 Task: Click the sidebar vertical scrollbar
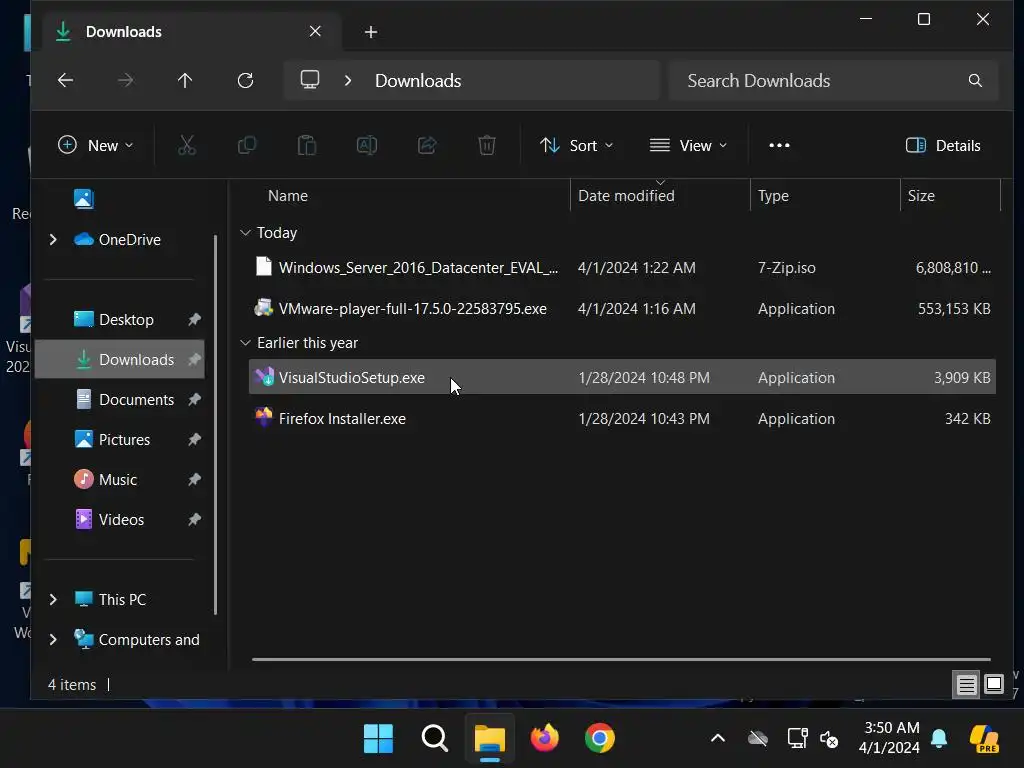pyautogui.click(x=215, y=424)
